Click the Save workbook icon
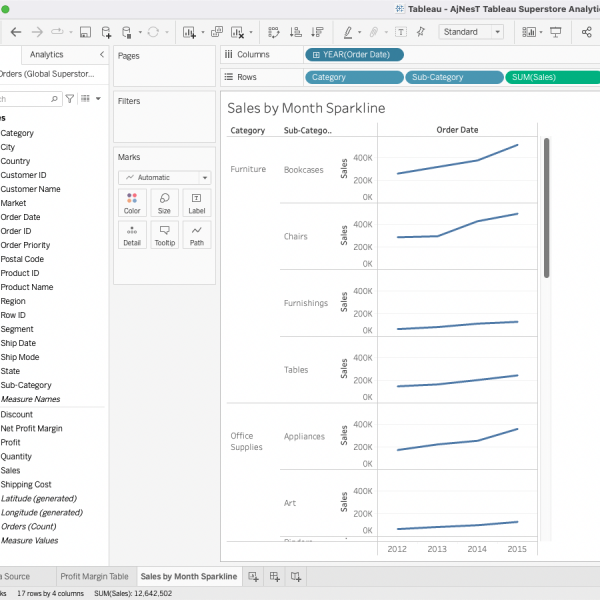Screen dimensions: 600x600 pyautogui.click(x=85, y=32)
